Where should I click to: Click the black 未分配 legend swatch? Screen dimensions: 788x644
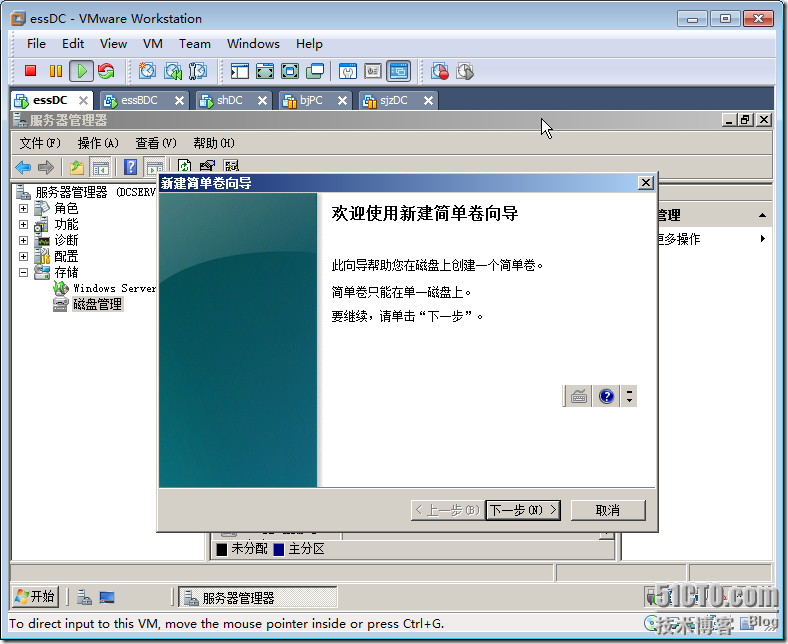[222, 549]
